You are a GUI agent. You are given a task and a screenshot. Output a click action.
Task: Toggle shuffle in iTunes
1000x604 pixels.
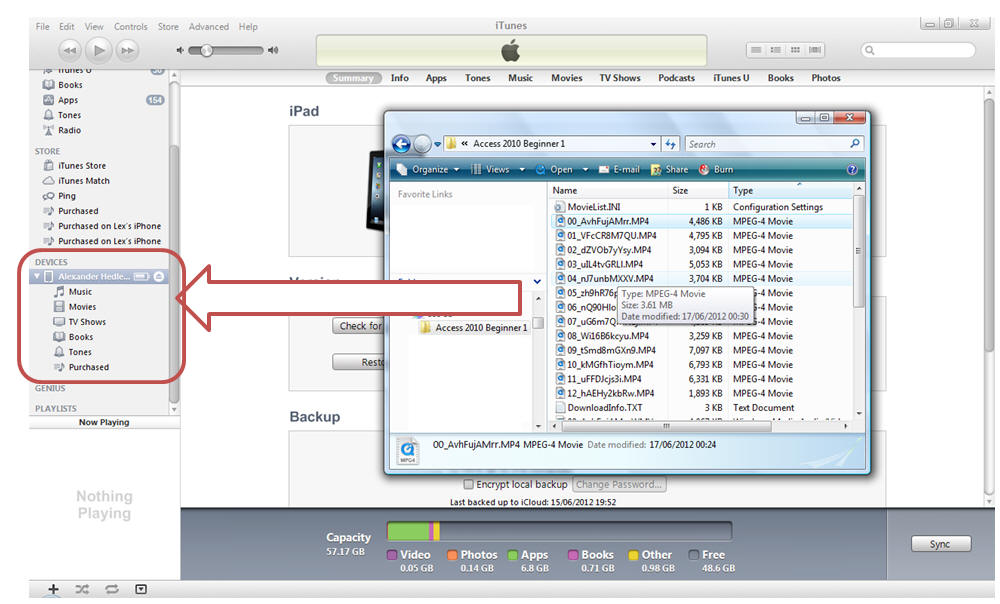[82, 589]
